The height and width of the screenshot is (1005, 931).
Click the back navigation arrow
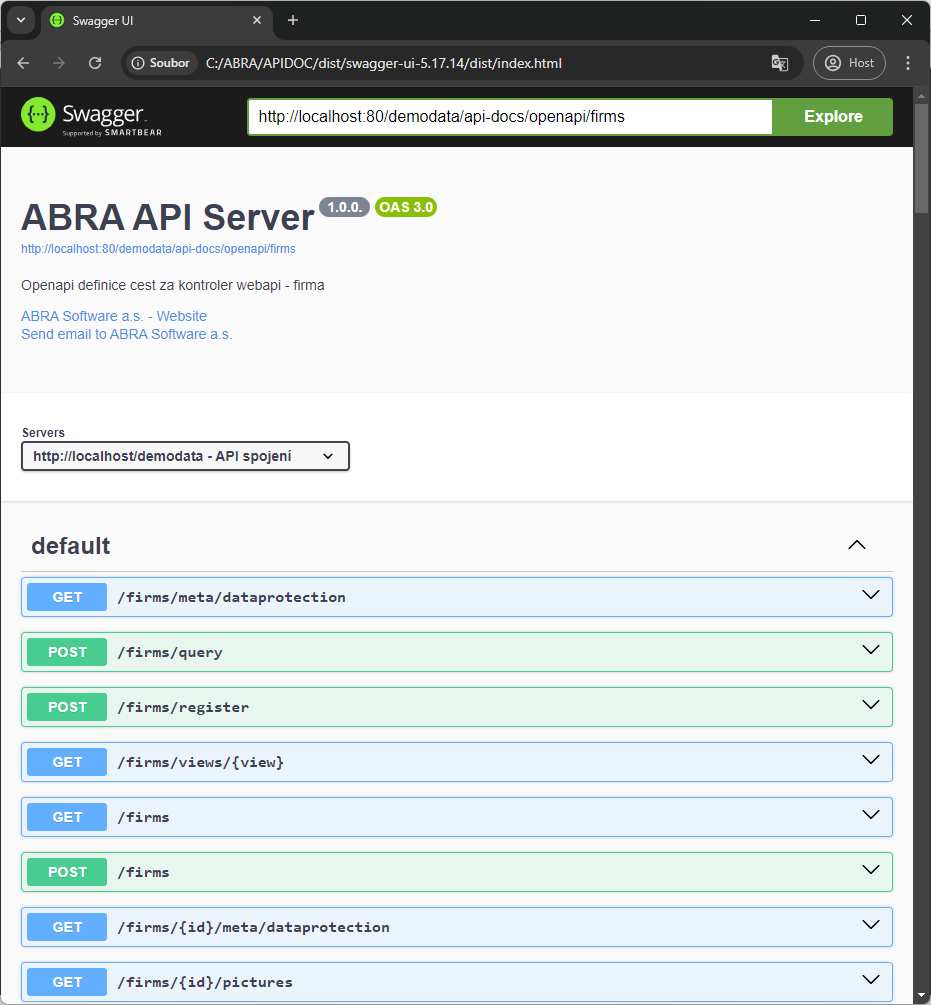click(23, 63)
